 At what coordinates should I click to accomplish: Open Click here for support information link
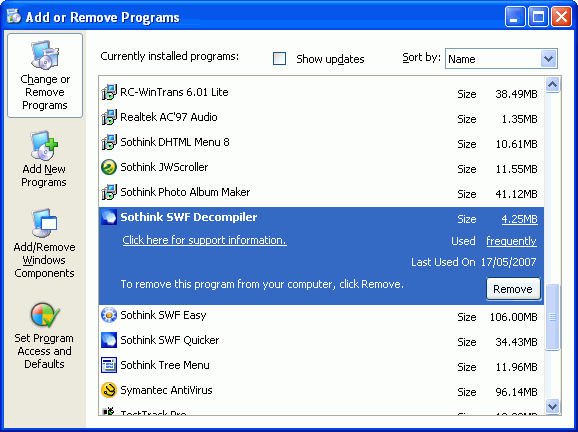pos(205,240)
